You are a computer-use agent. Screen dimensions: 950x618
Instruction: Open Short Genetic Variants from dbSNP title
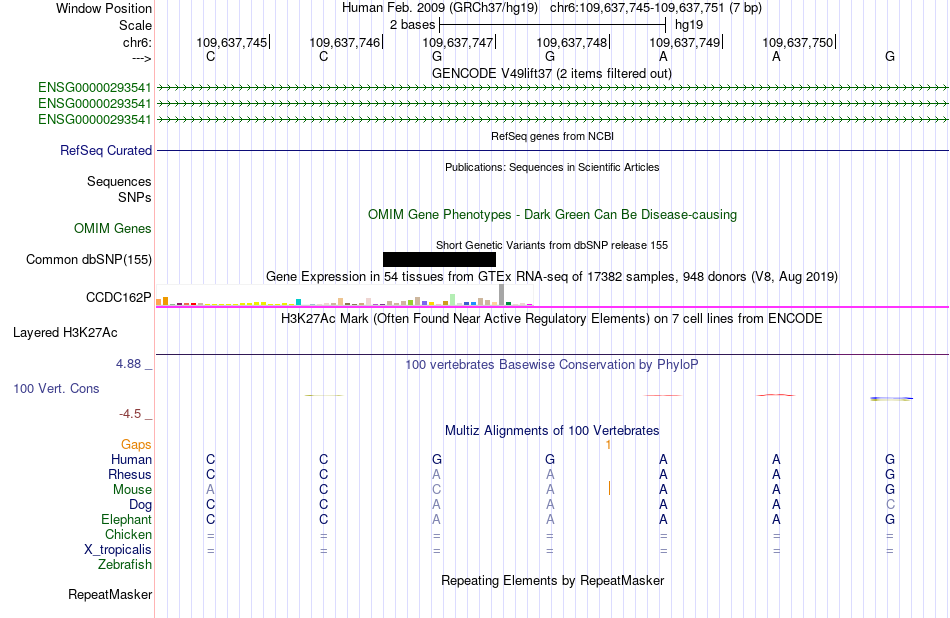pos(551,245)
